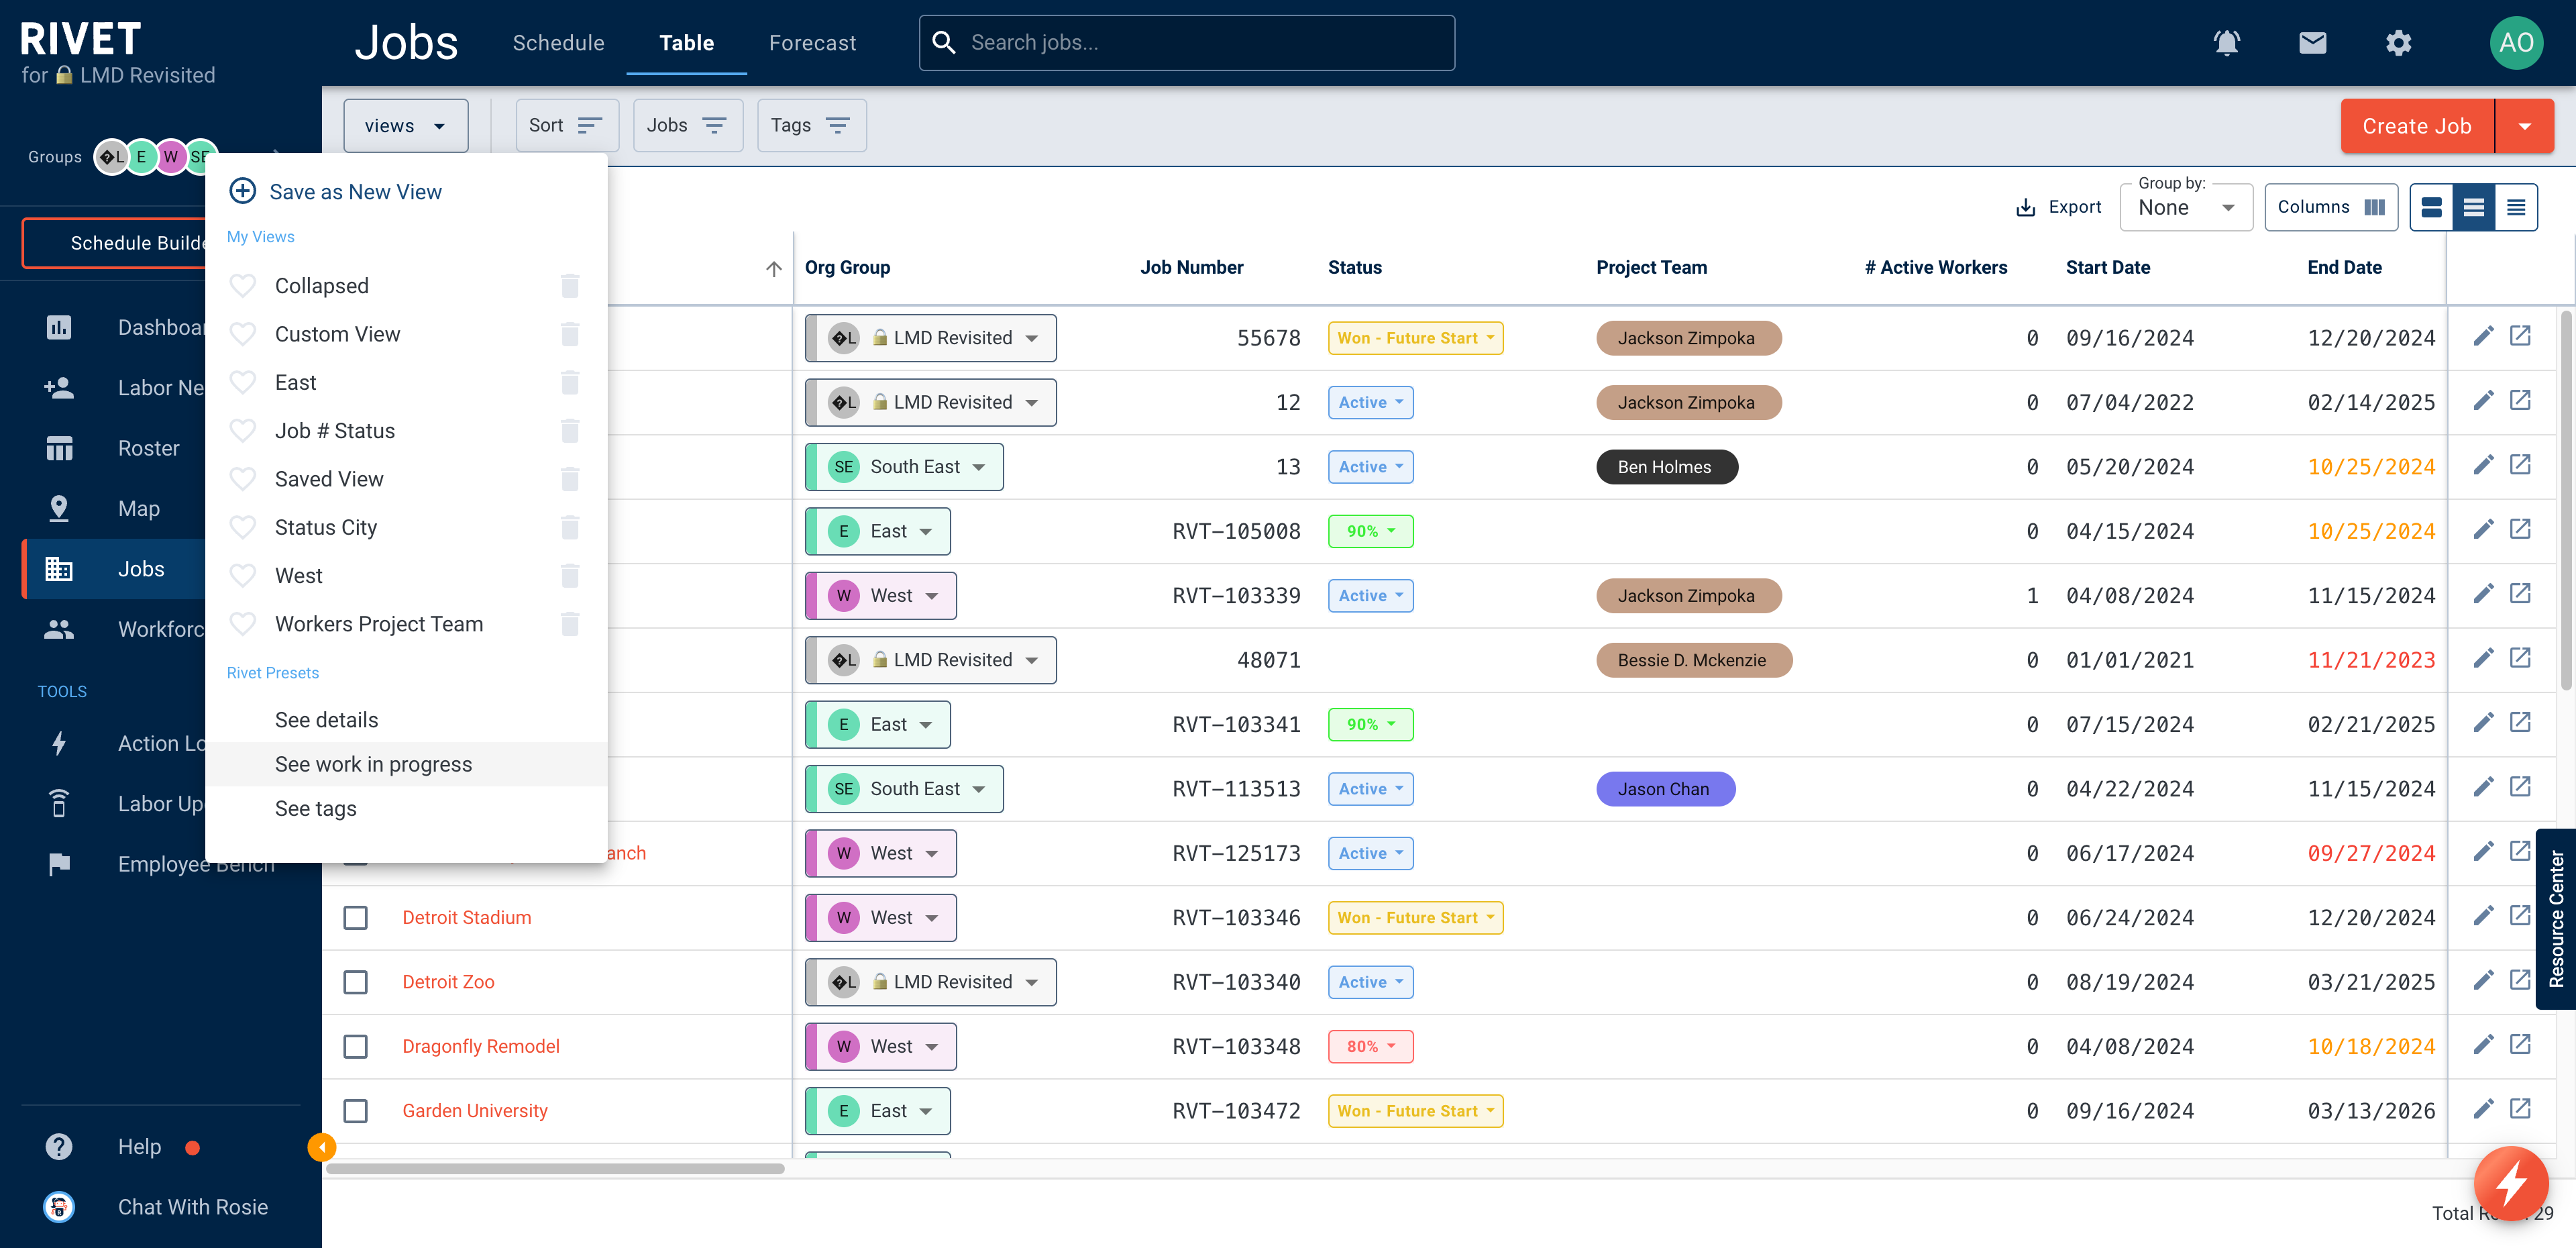Switch to the Schedule tab

point(558,43)
